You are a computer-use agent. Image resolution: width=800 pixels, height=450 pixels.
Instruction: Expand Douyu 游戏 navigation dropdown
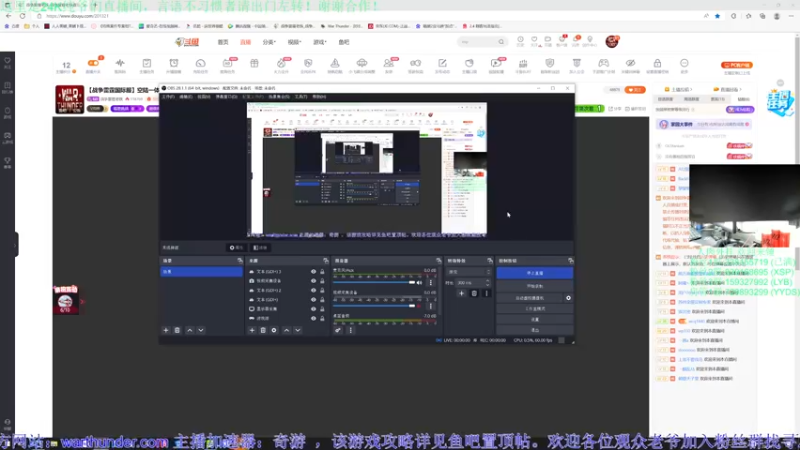pos(319,42)
